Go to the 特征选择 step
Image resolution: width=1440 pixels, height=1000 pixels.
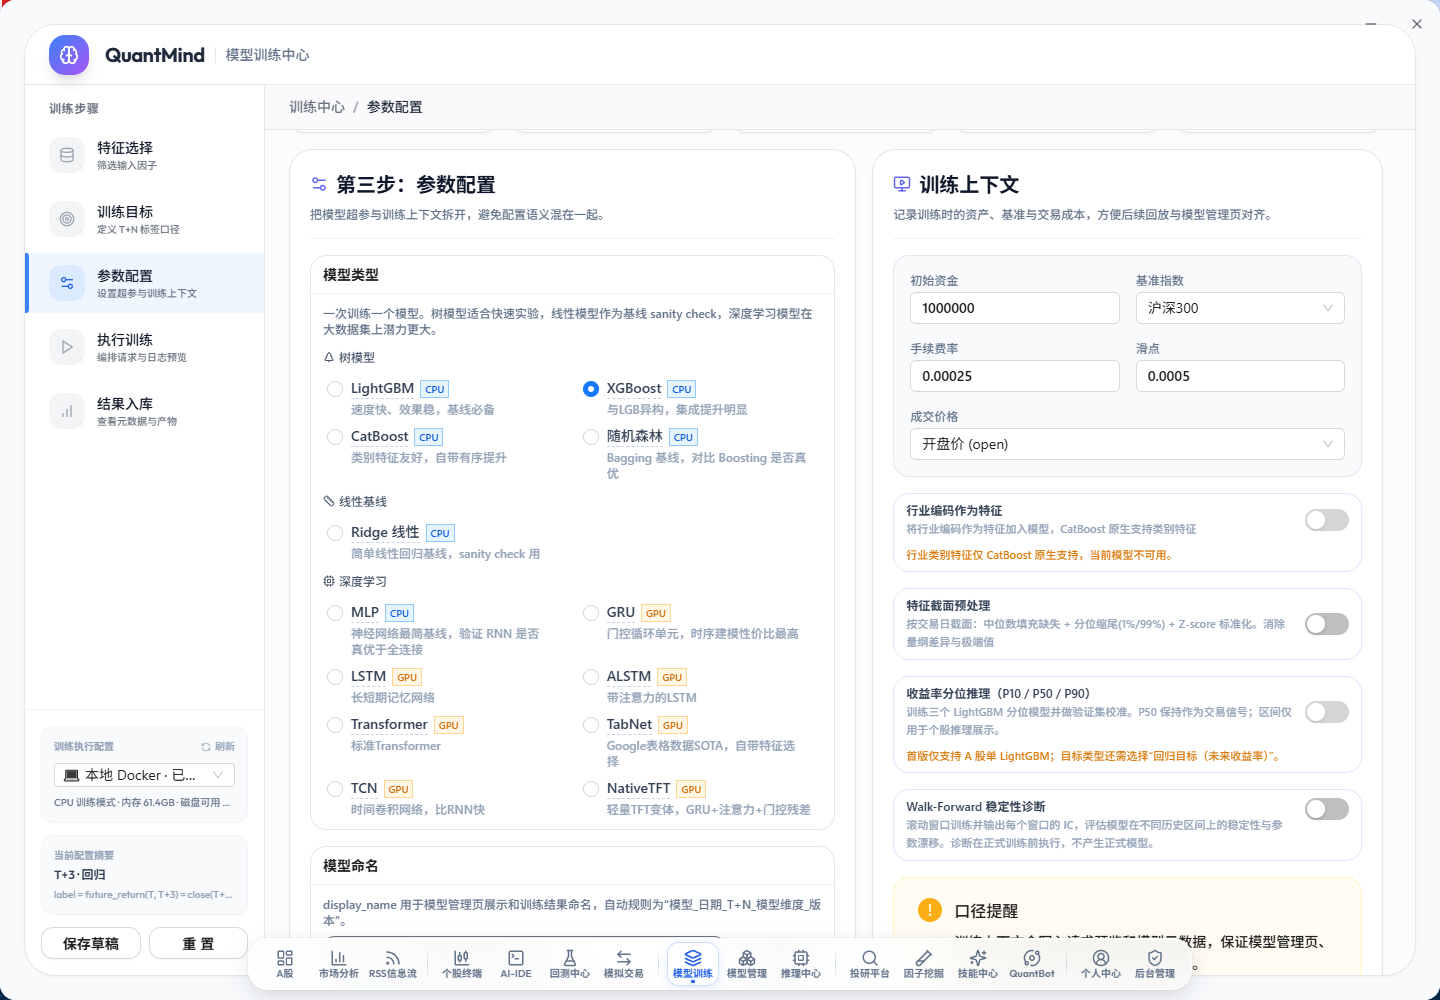(144, 155)
